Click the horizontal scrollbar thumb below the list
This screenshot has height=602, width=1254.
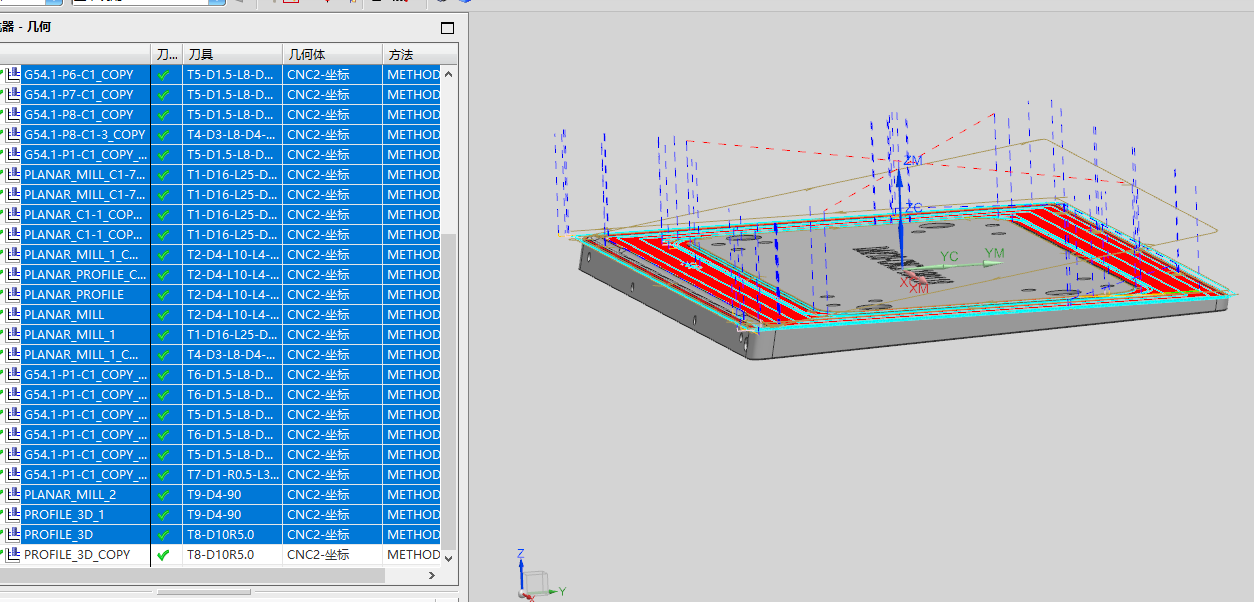[190, 576]
